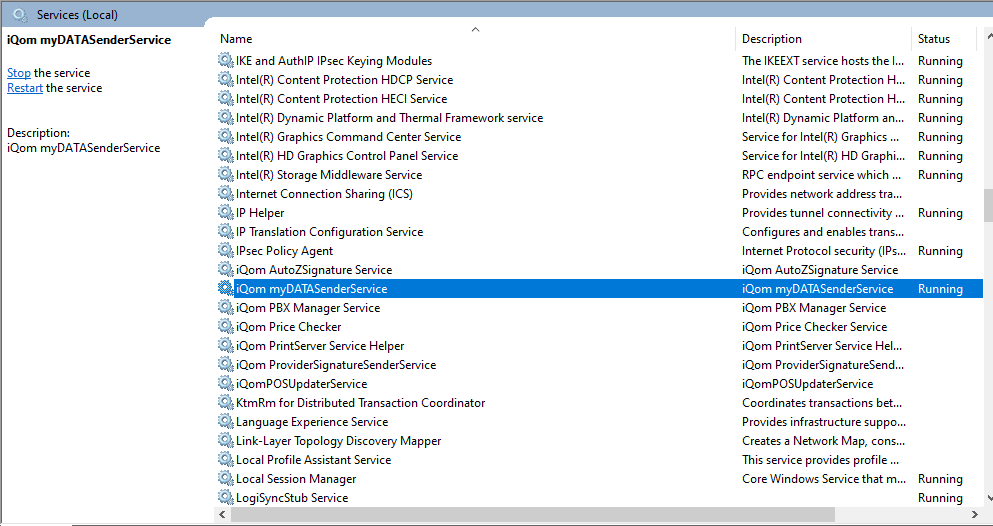Select iQom AutoZSignature Service entry
Screen dimensions: 993x526
point(314,270)
